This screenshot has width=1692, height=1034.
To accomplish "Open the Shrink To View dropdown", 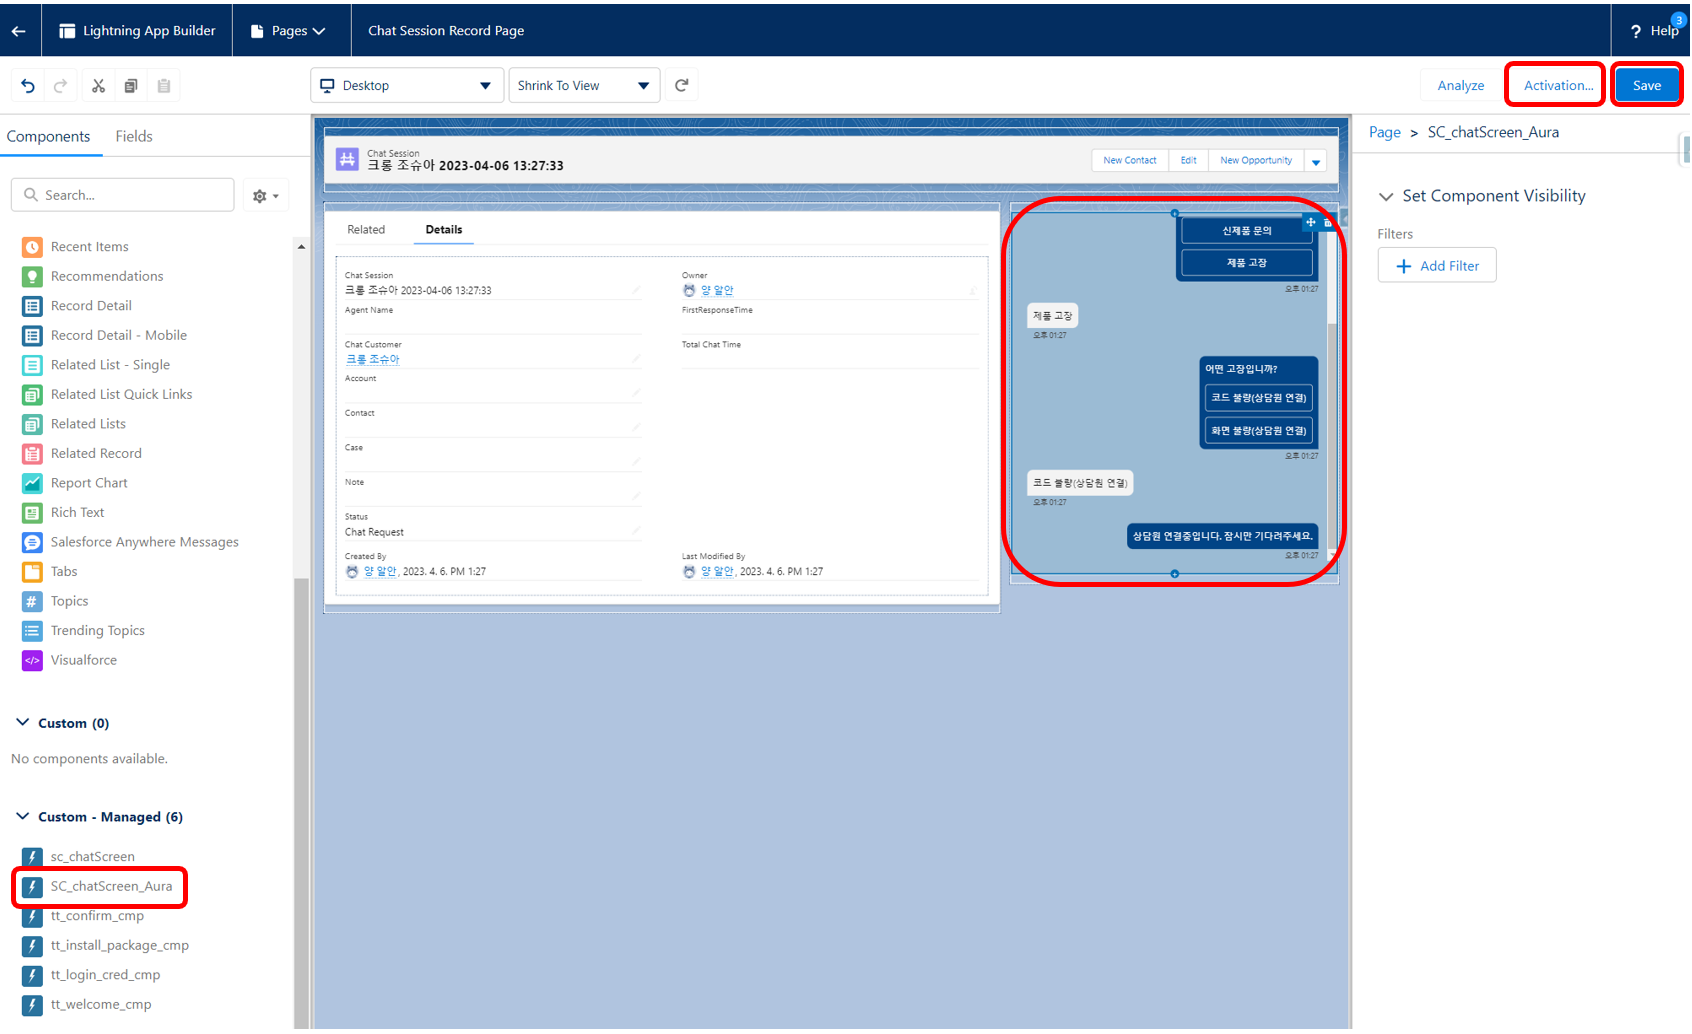I will click(x=583, y=86).
